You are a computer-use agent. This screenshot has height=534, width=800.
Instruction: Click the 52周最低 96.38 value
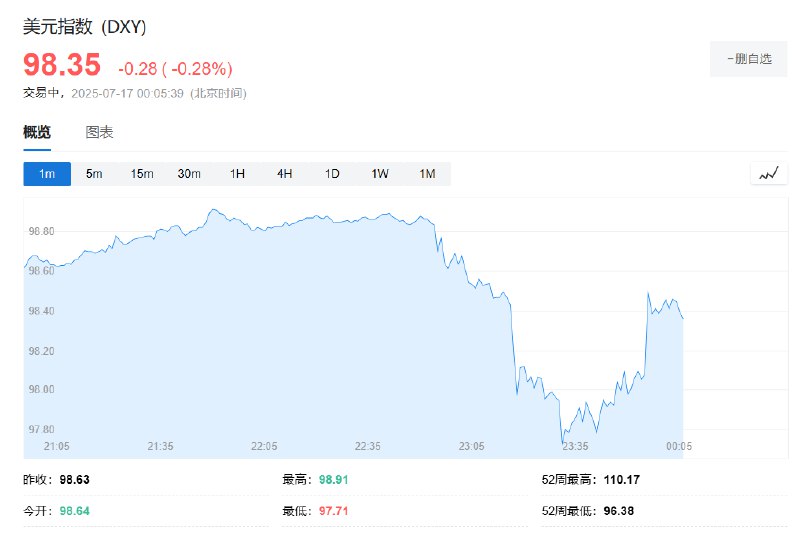click(618, 511)
